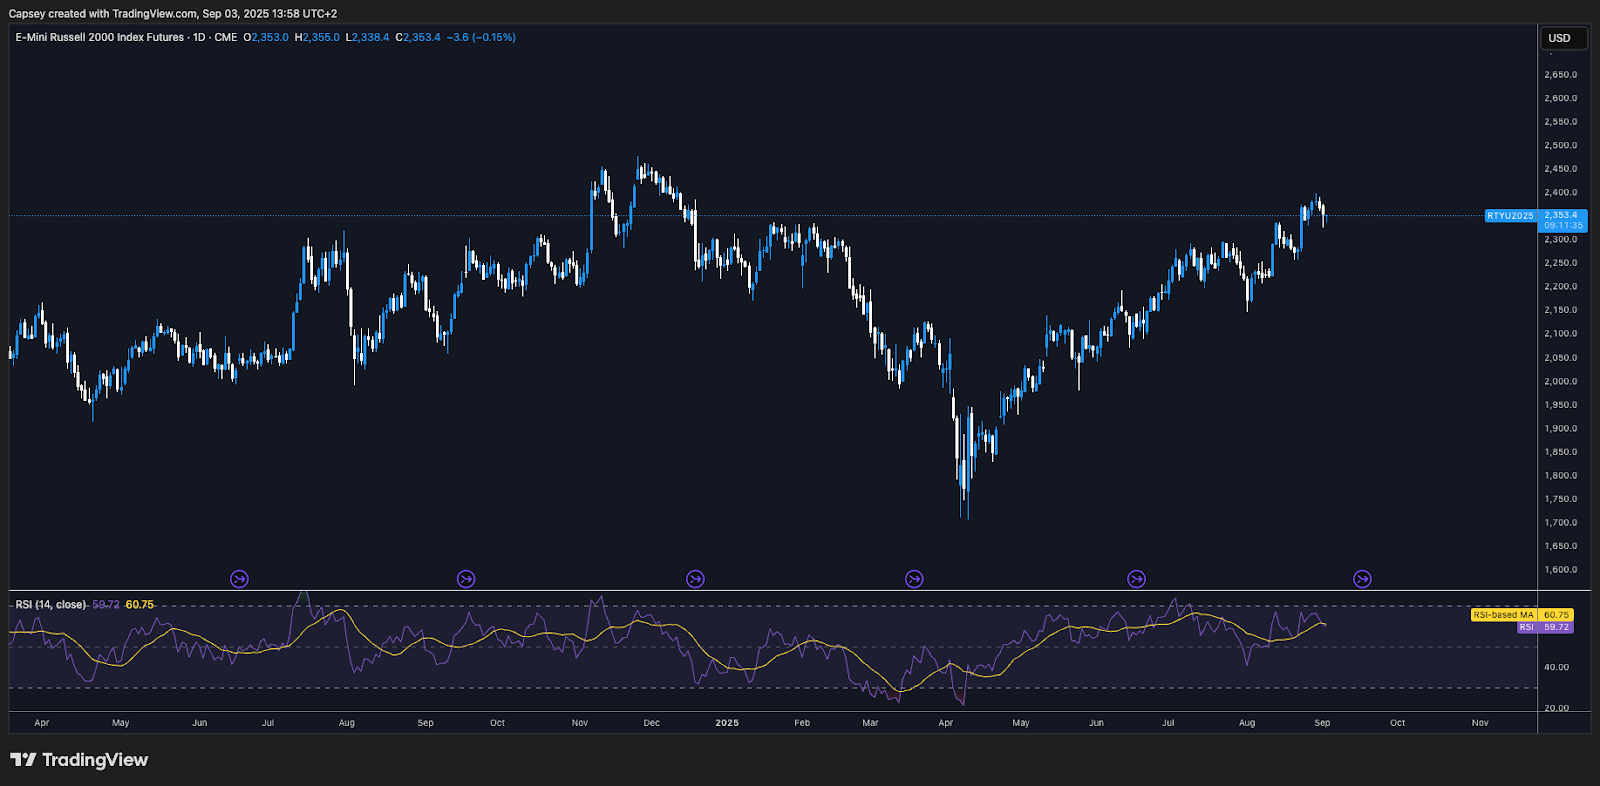Click the E-Mini Russell 2000 Index Futures title
The height and width of the screenshot is (786, 1600).
click(x=100, y=38)
